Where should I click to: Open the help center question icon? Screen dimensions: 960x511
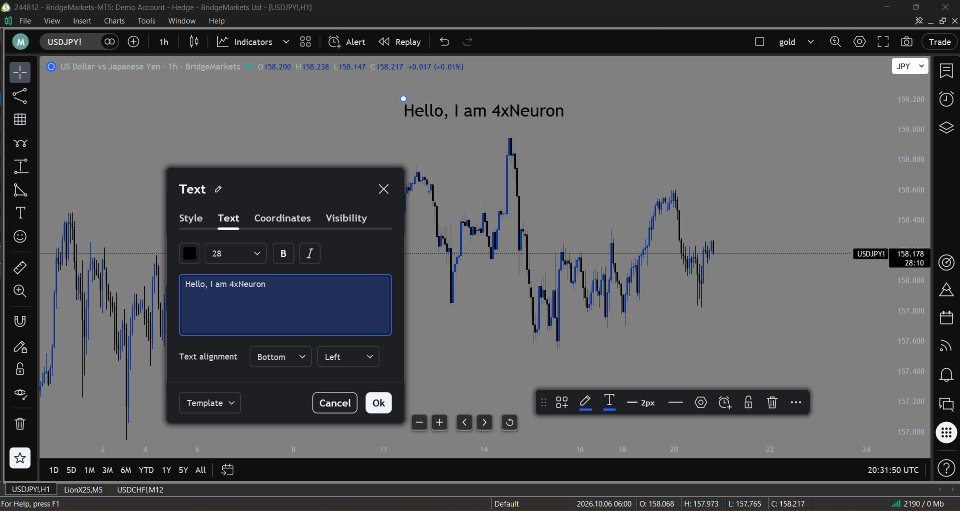pos(946,469)
